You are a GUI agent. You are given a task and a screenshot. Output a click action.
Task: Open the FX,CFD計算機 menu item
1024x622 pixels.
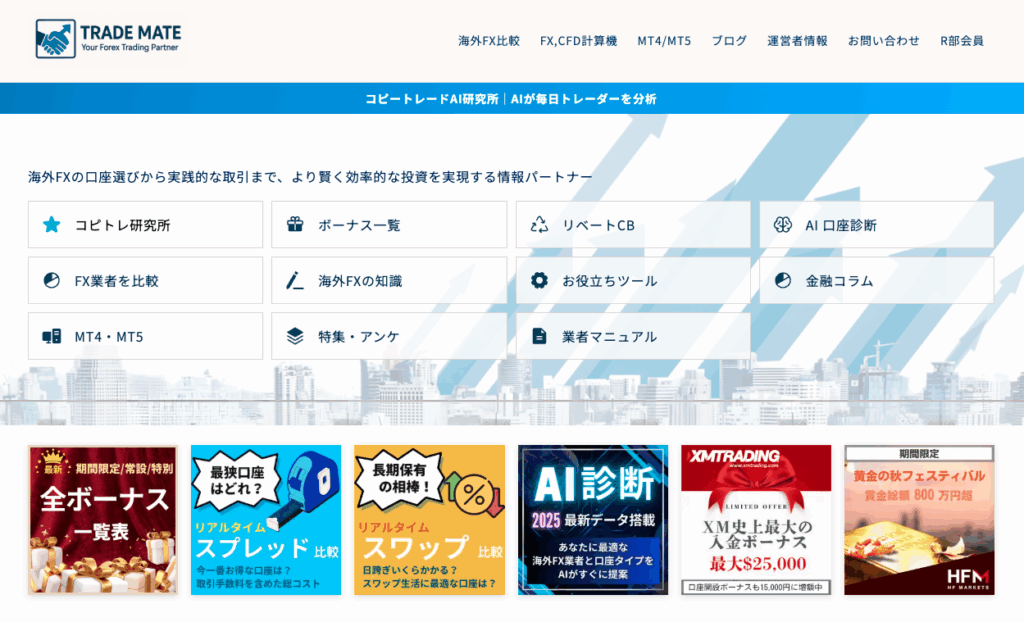(578, 41)
